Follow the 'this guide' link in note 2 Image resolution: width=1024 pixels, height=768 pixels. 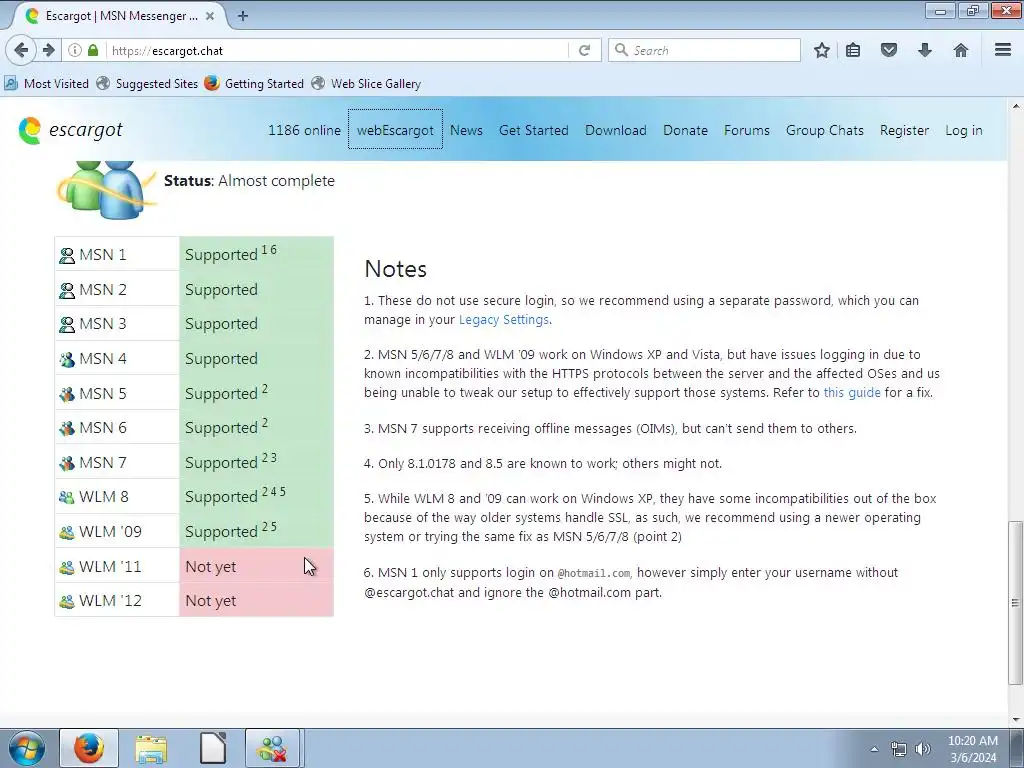point(852,392)
